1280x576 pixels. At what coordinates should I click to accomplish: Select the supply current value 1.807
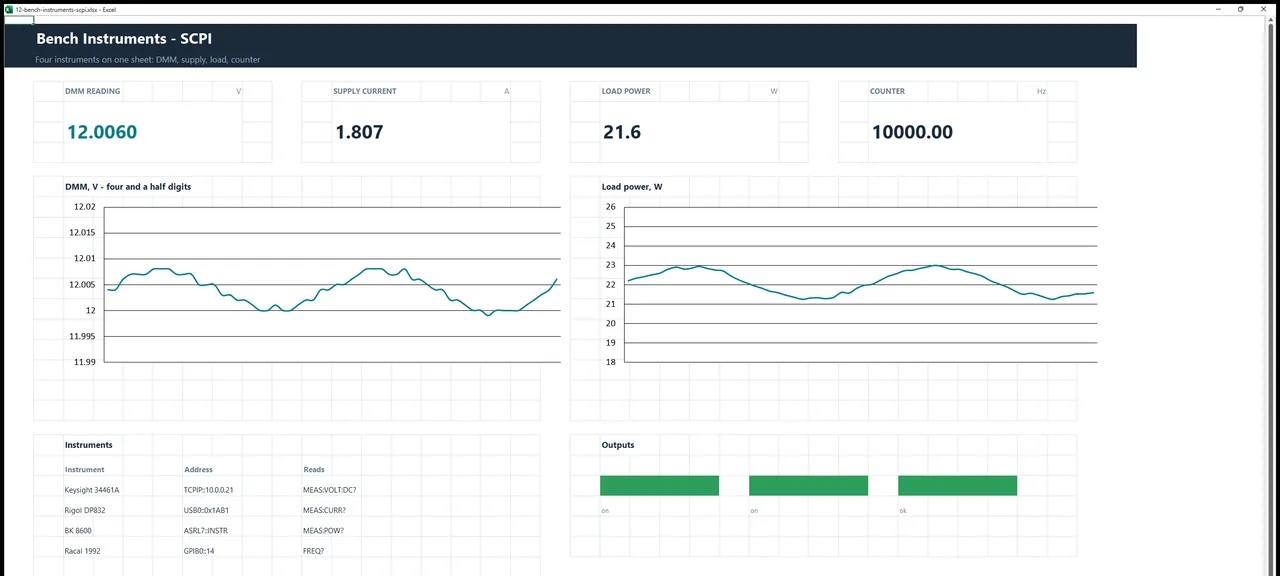pos(359,132)
